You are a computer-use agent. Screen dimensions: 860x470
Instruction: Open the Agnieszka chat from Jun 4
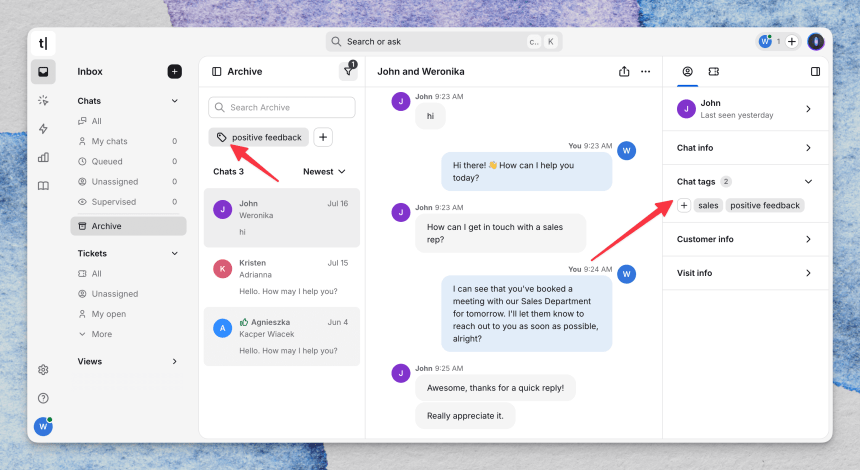pyautogui.click(x=281, y=336)
